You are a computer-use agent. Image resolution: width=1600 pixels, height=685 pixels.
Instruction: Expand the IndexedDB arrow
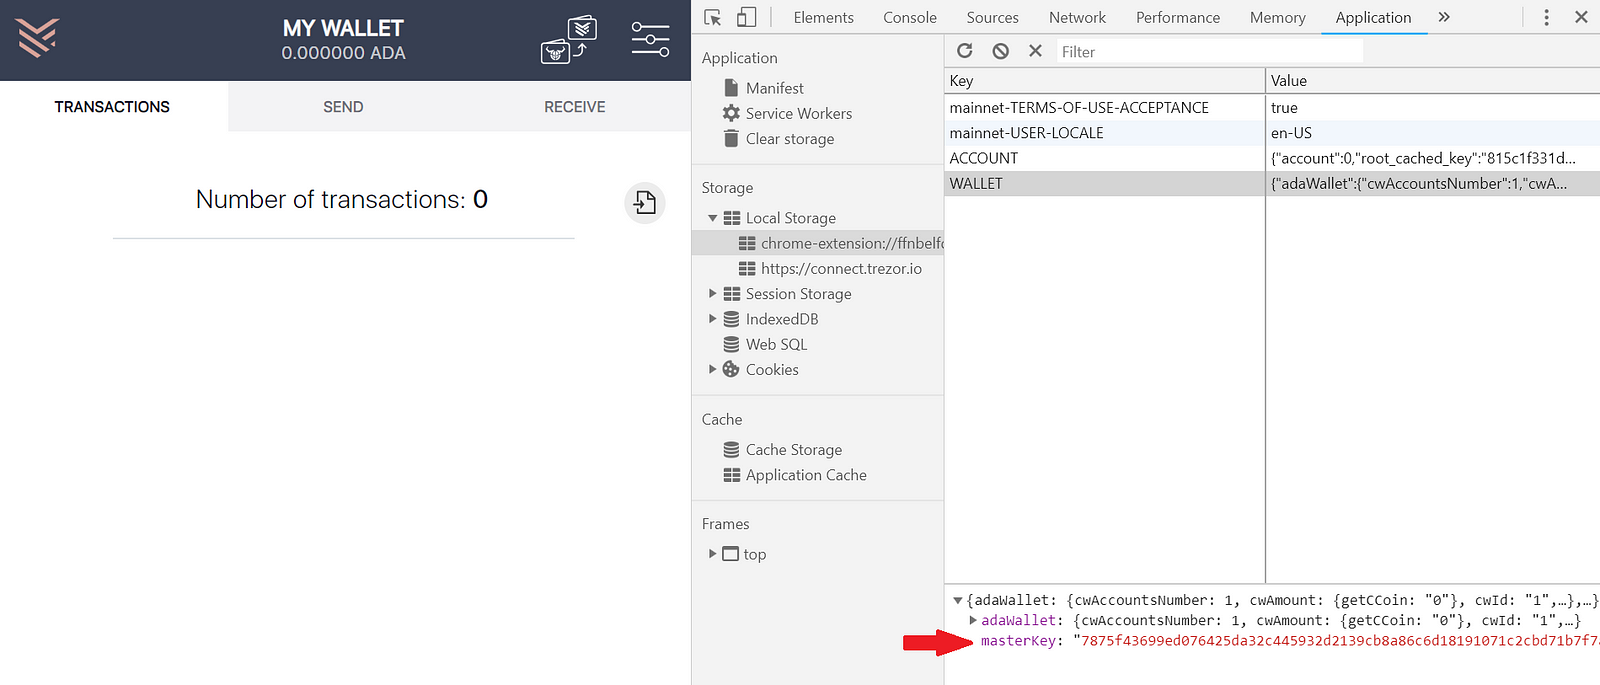(713, 318)
